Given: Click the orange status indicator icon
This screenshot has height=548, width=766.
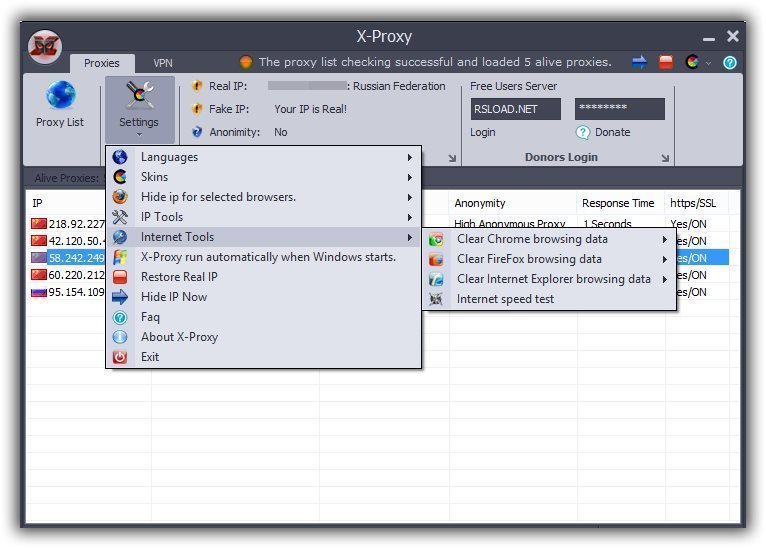Looking at the screenshot, I should tap(246, 62).
